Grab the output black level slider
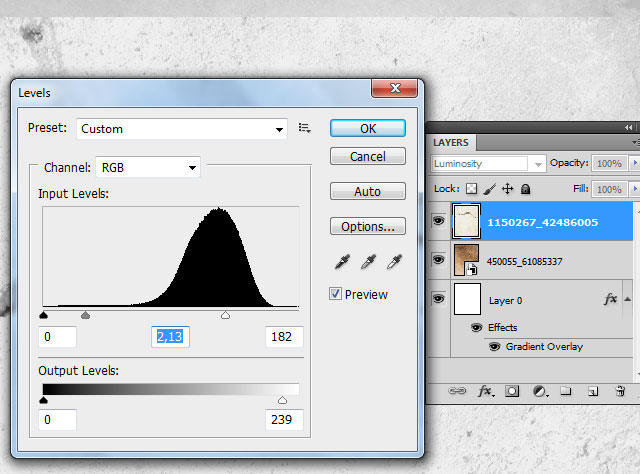Screen dimensions: 640x474 click(x=44, y=400)
